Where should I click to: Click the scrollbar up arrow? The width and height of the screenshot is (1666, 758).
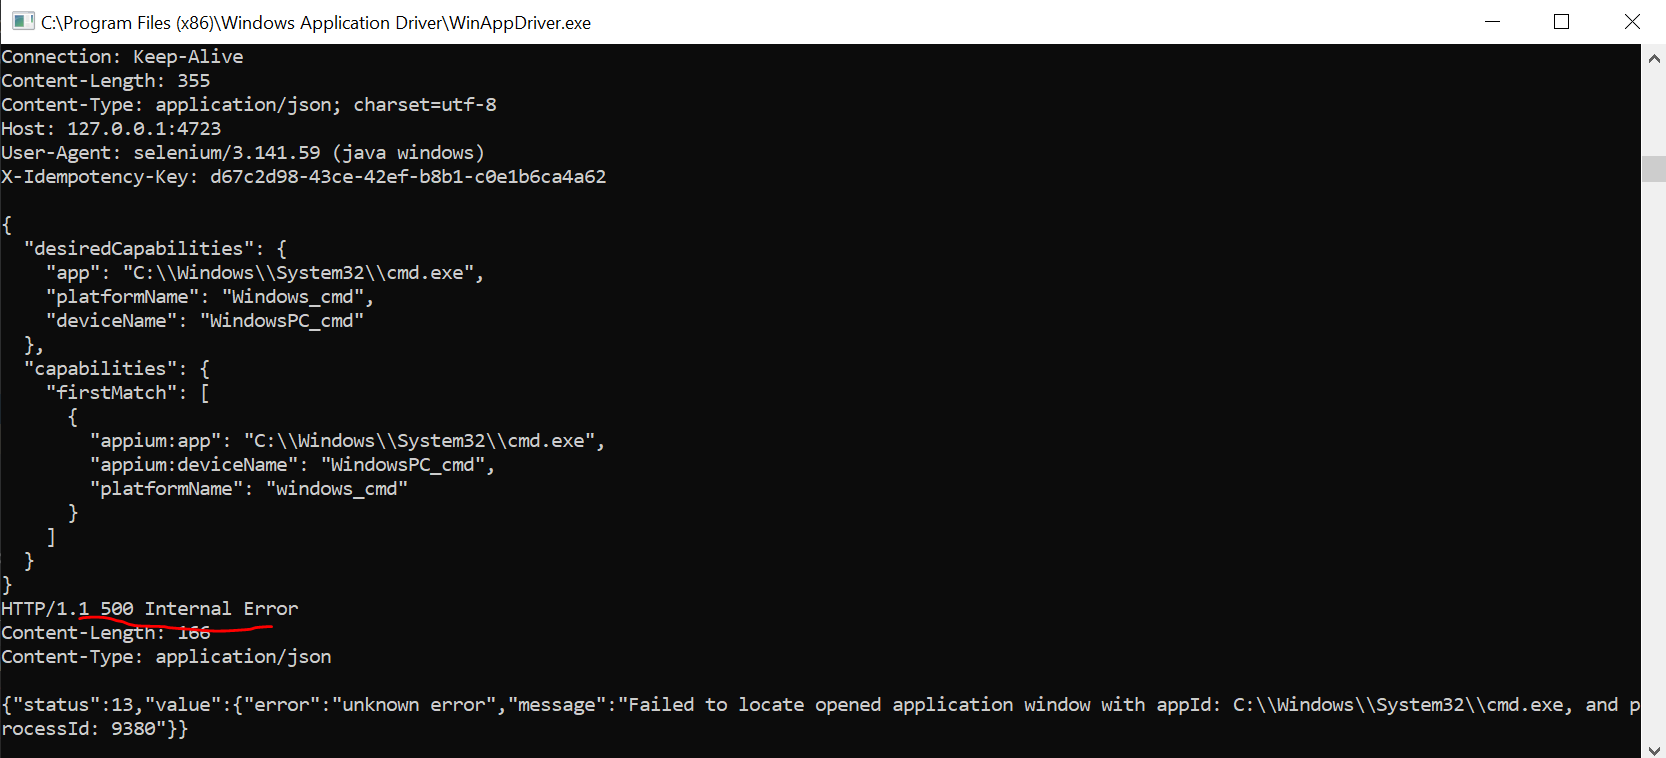1655,57
